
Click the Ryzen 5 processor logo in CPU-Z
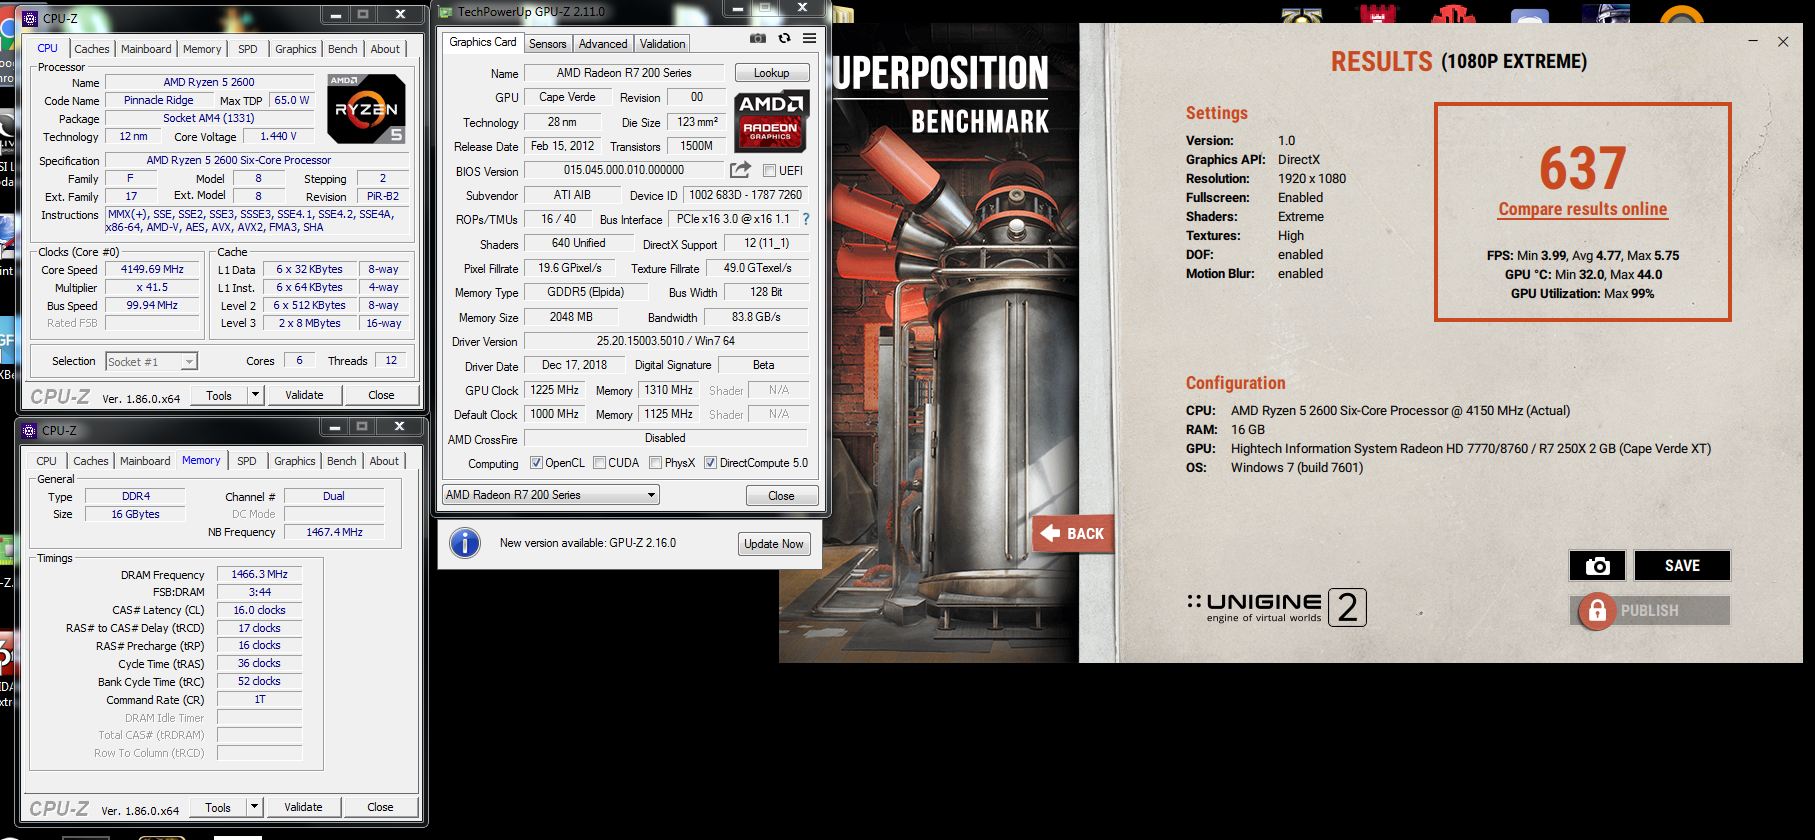pyautogui.click(x=366, y=109)
